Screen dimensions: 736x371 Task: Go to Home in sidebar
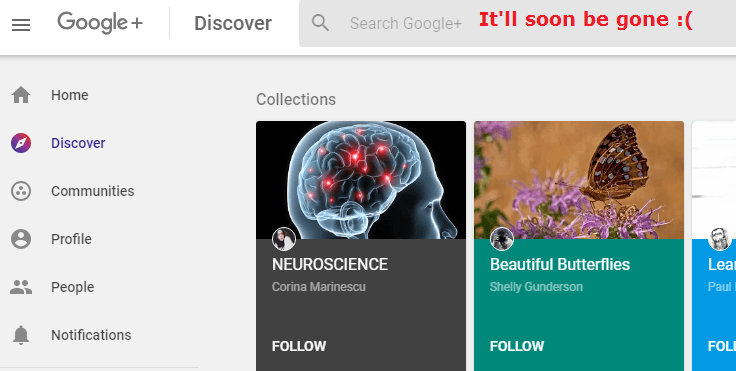pyautogui.click(x=70, y=95)
